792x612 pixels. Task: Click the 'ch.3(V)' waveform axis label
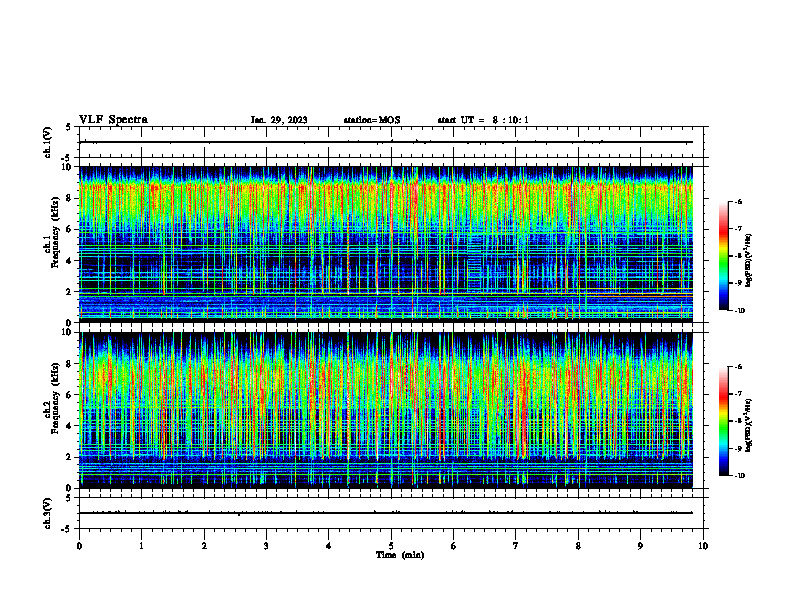click(47, 513)
